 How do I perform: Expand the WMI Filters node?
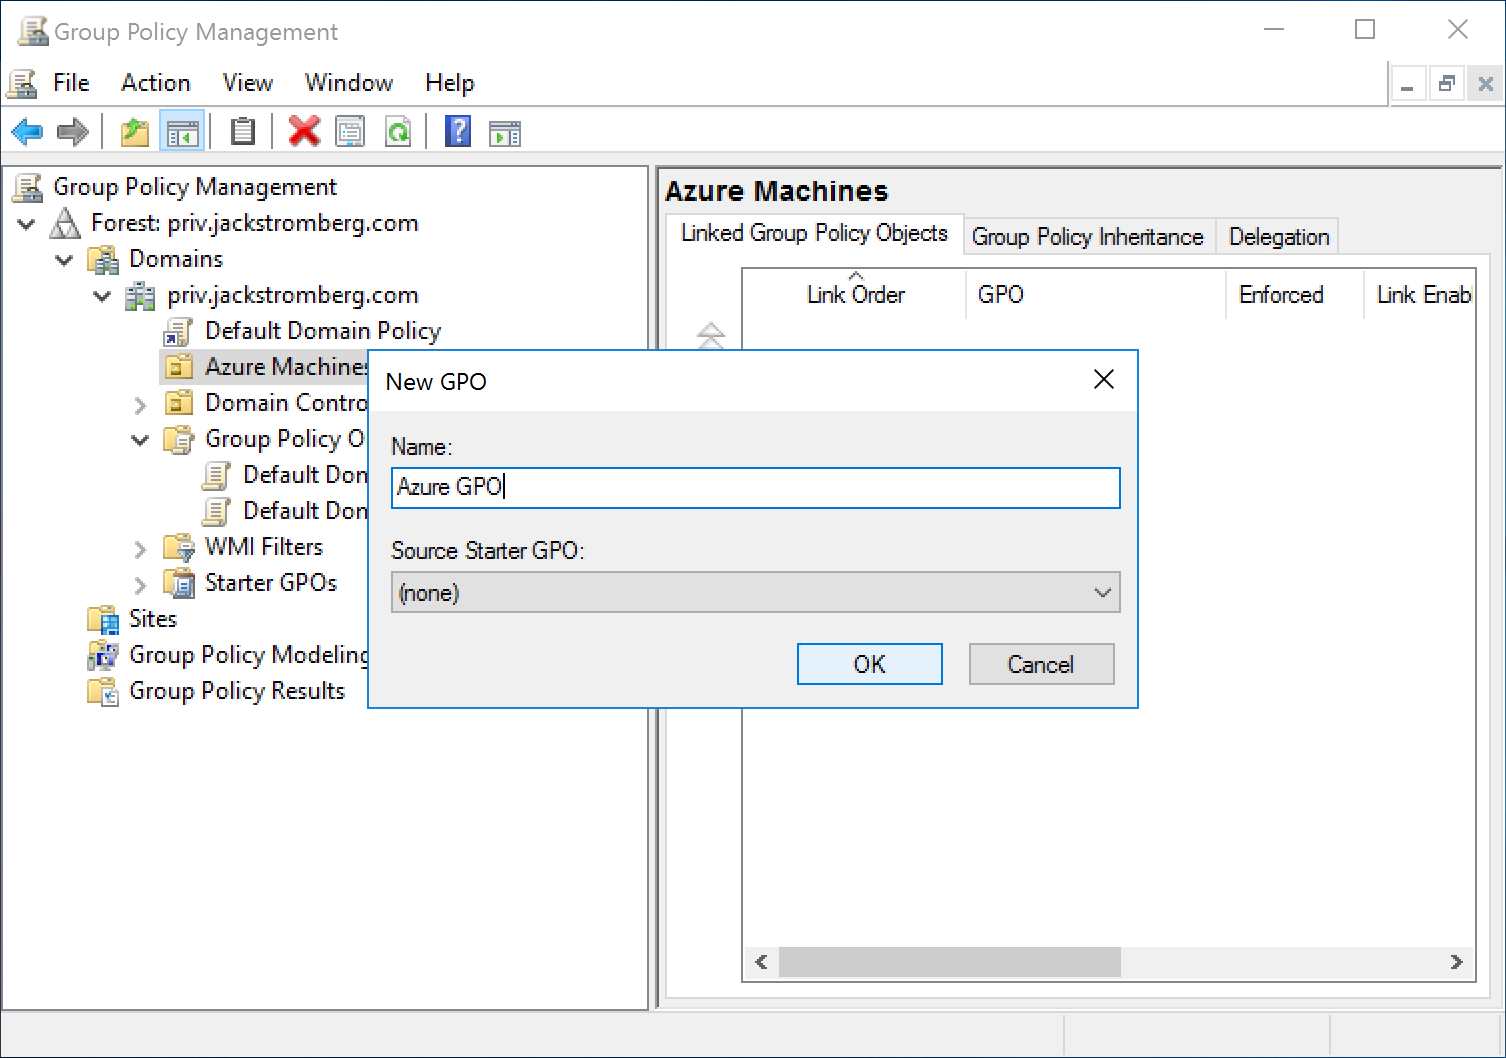[141, 549]
